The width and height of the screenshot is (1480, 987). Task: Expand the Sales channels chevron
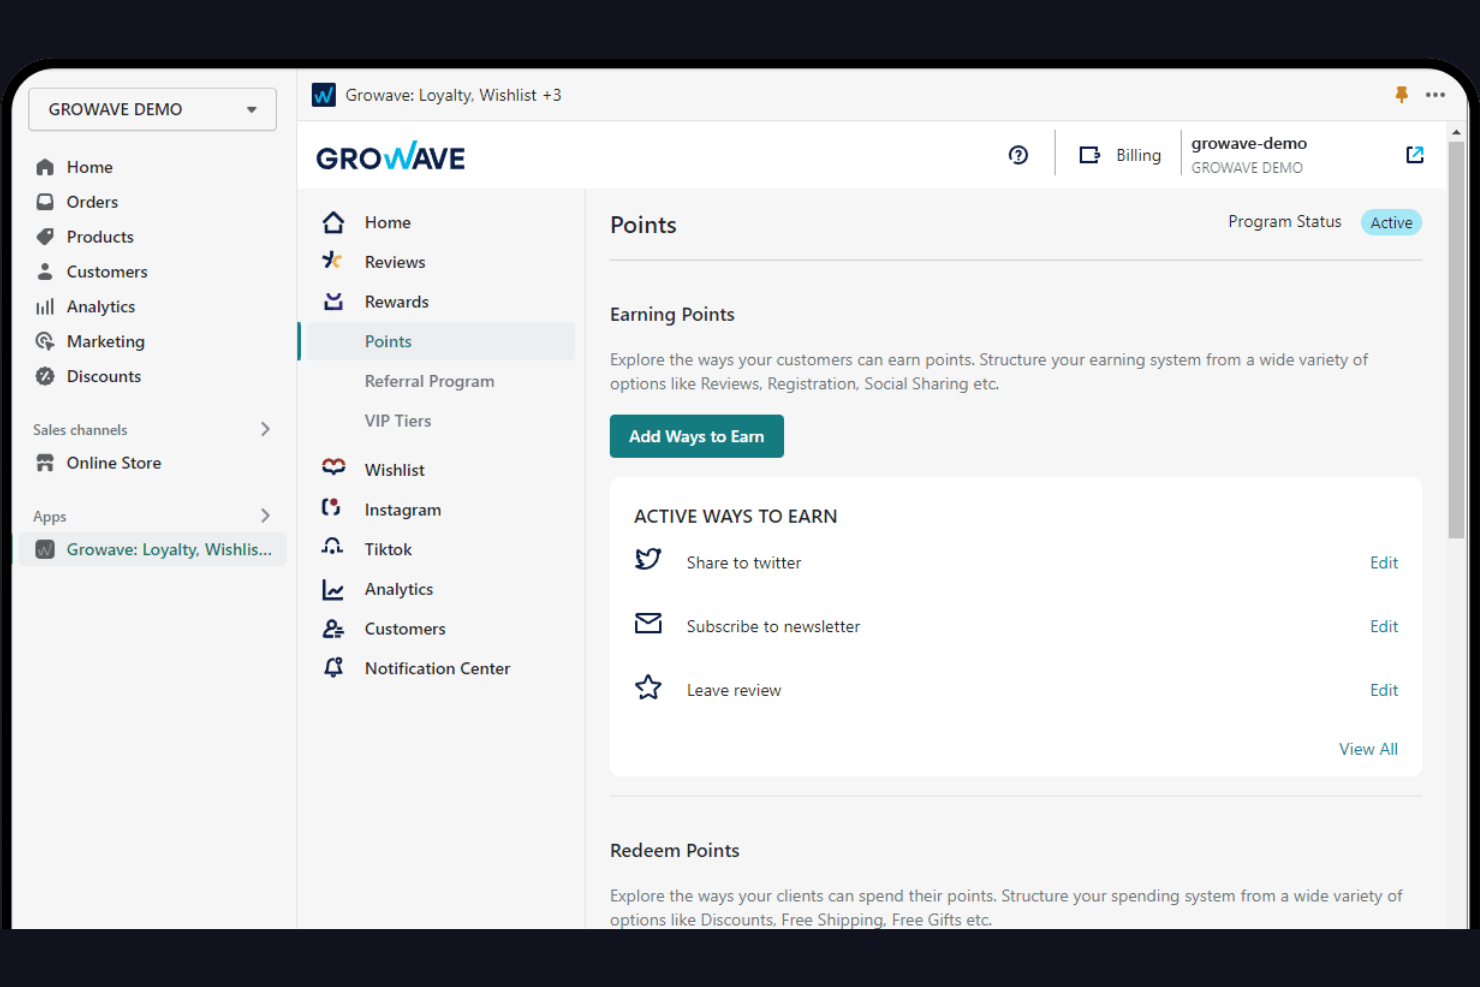[x=265, y=429]
